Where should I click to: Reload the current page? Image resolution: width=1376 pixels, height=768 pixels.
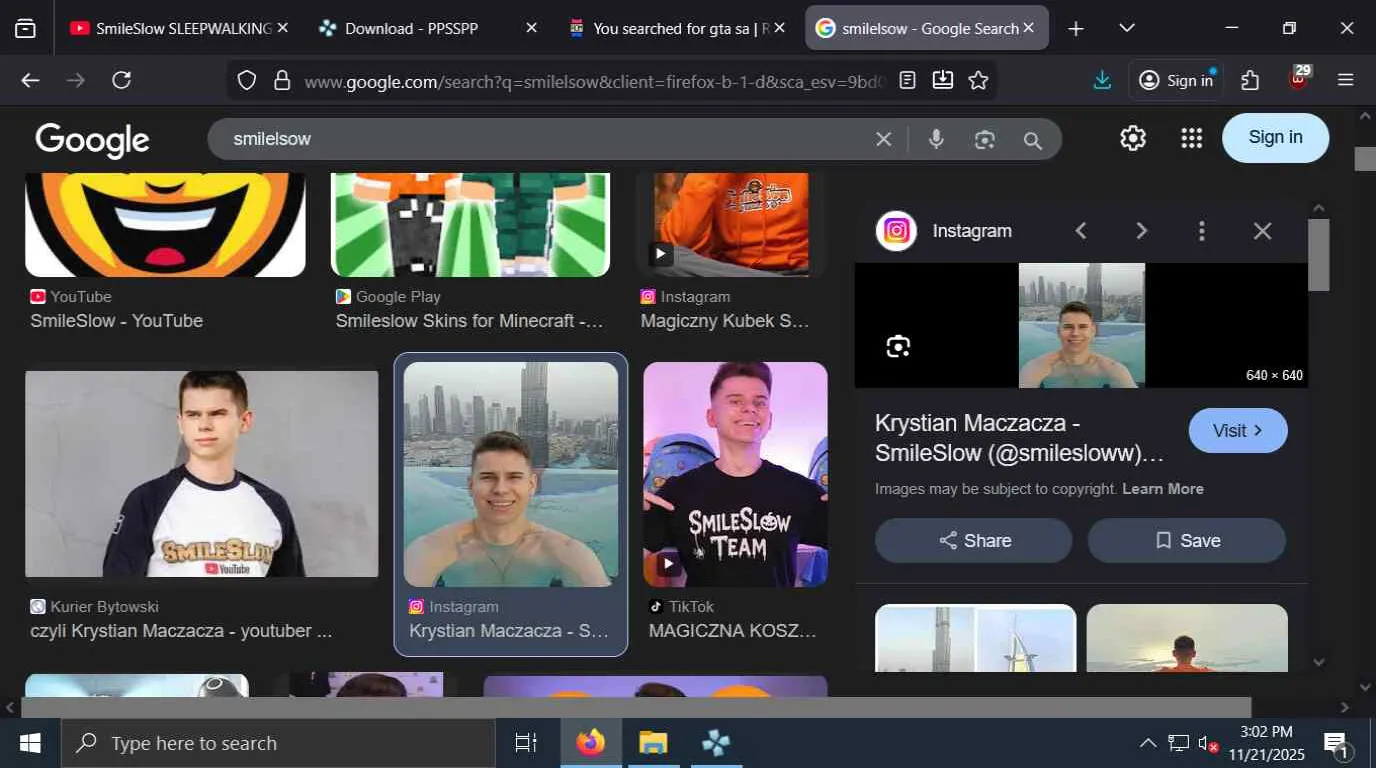pyautogui.click(x=122, y=80)
